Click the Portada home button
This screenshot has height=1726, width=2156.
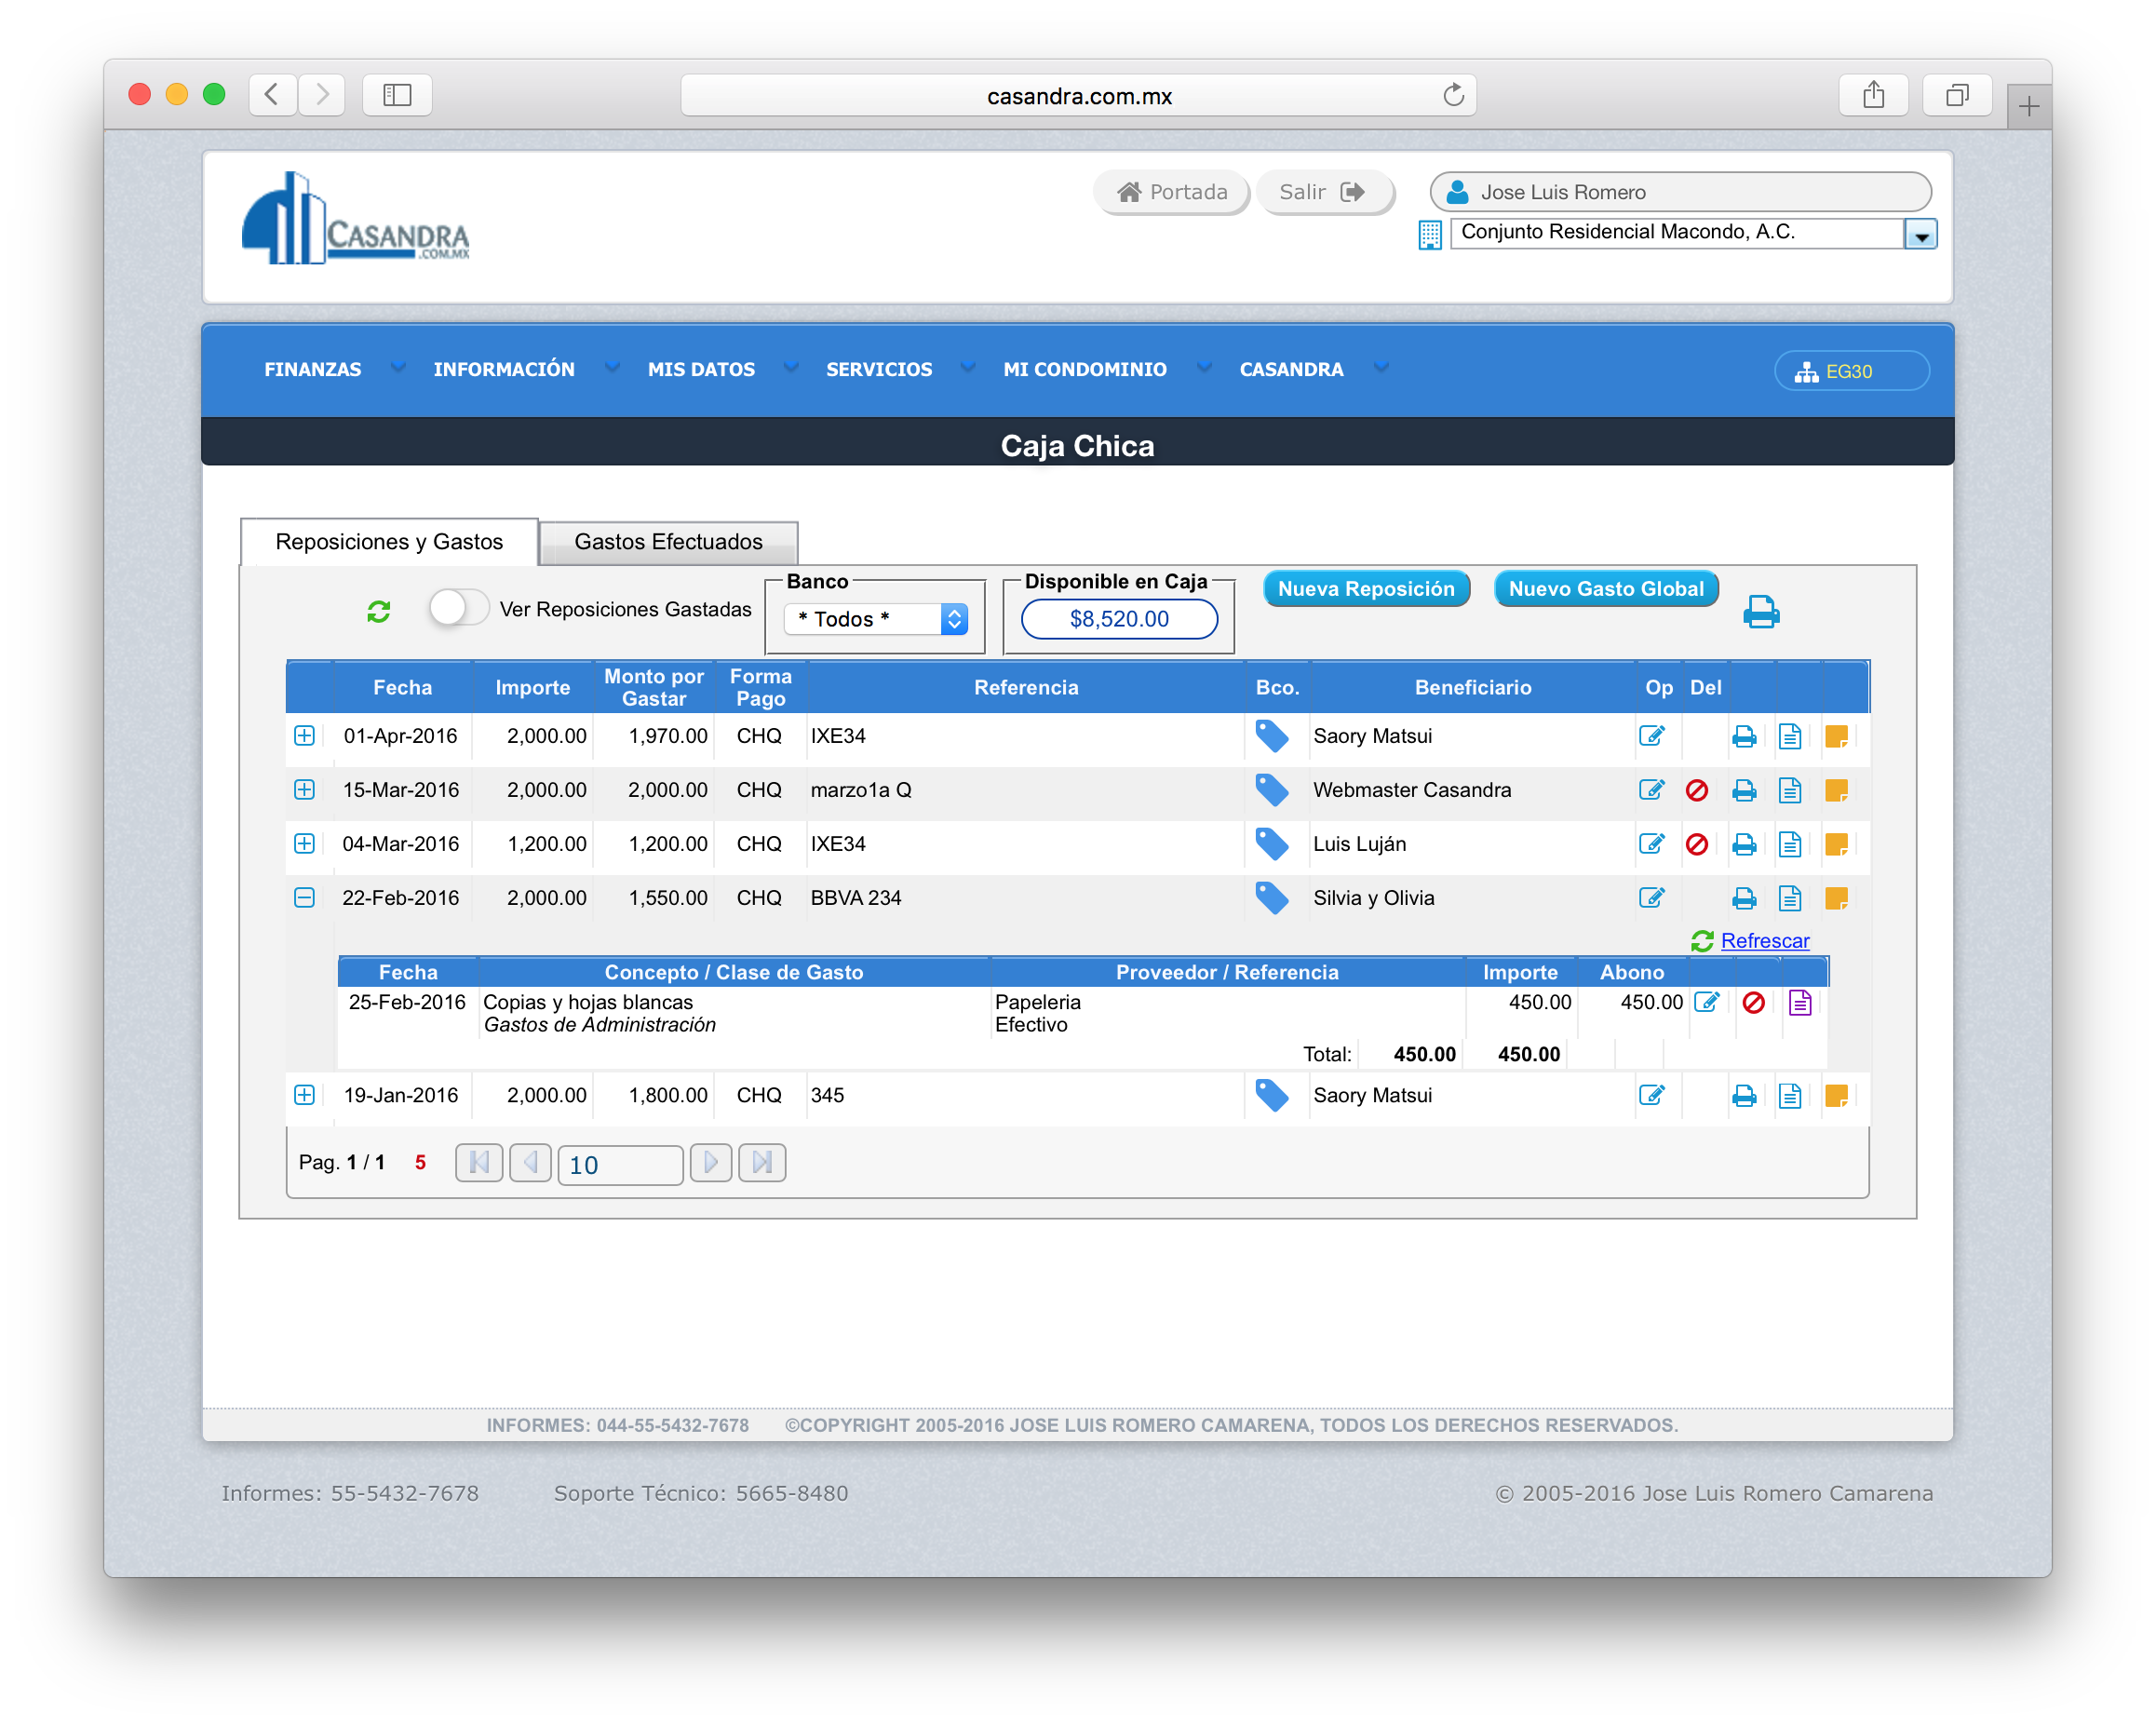[1171, 192]
